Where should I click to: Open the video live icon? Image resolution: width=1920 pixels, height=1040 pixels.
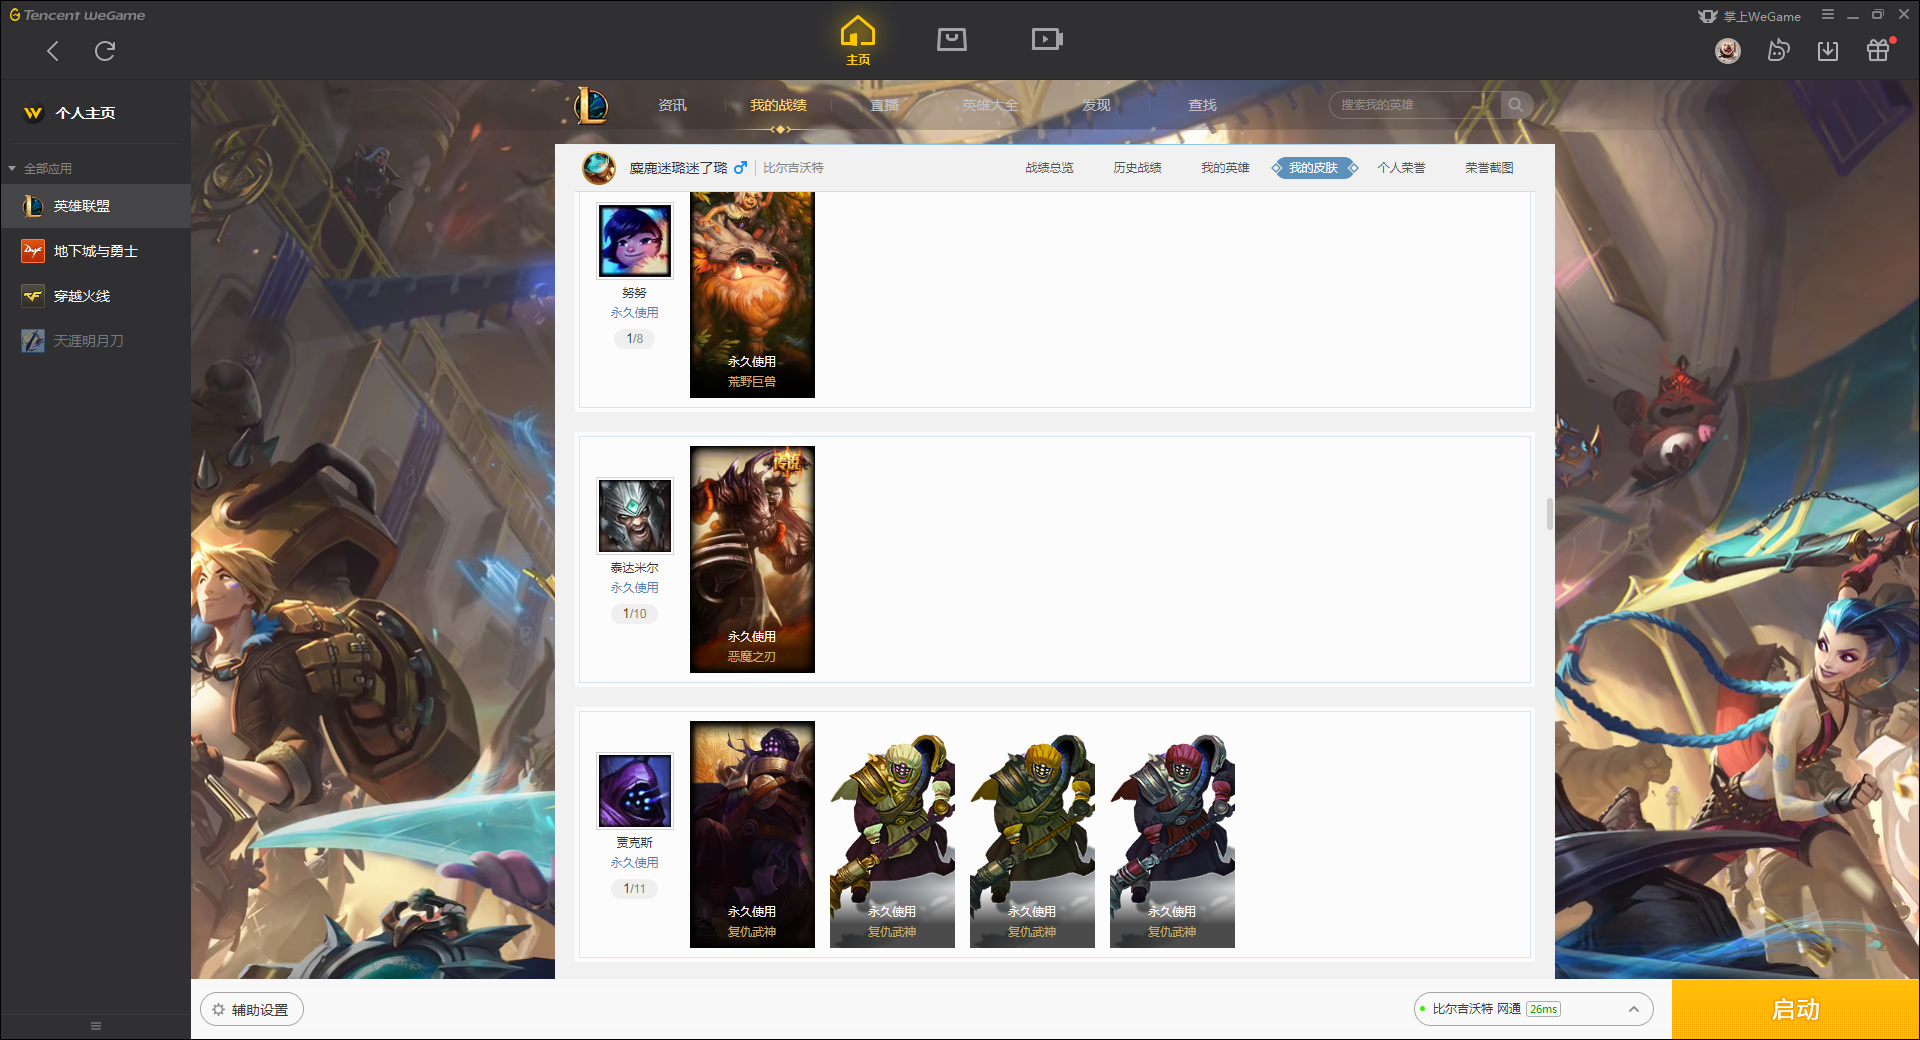[1047, 39]
